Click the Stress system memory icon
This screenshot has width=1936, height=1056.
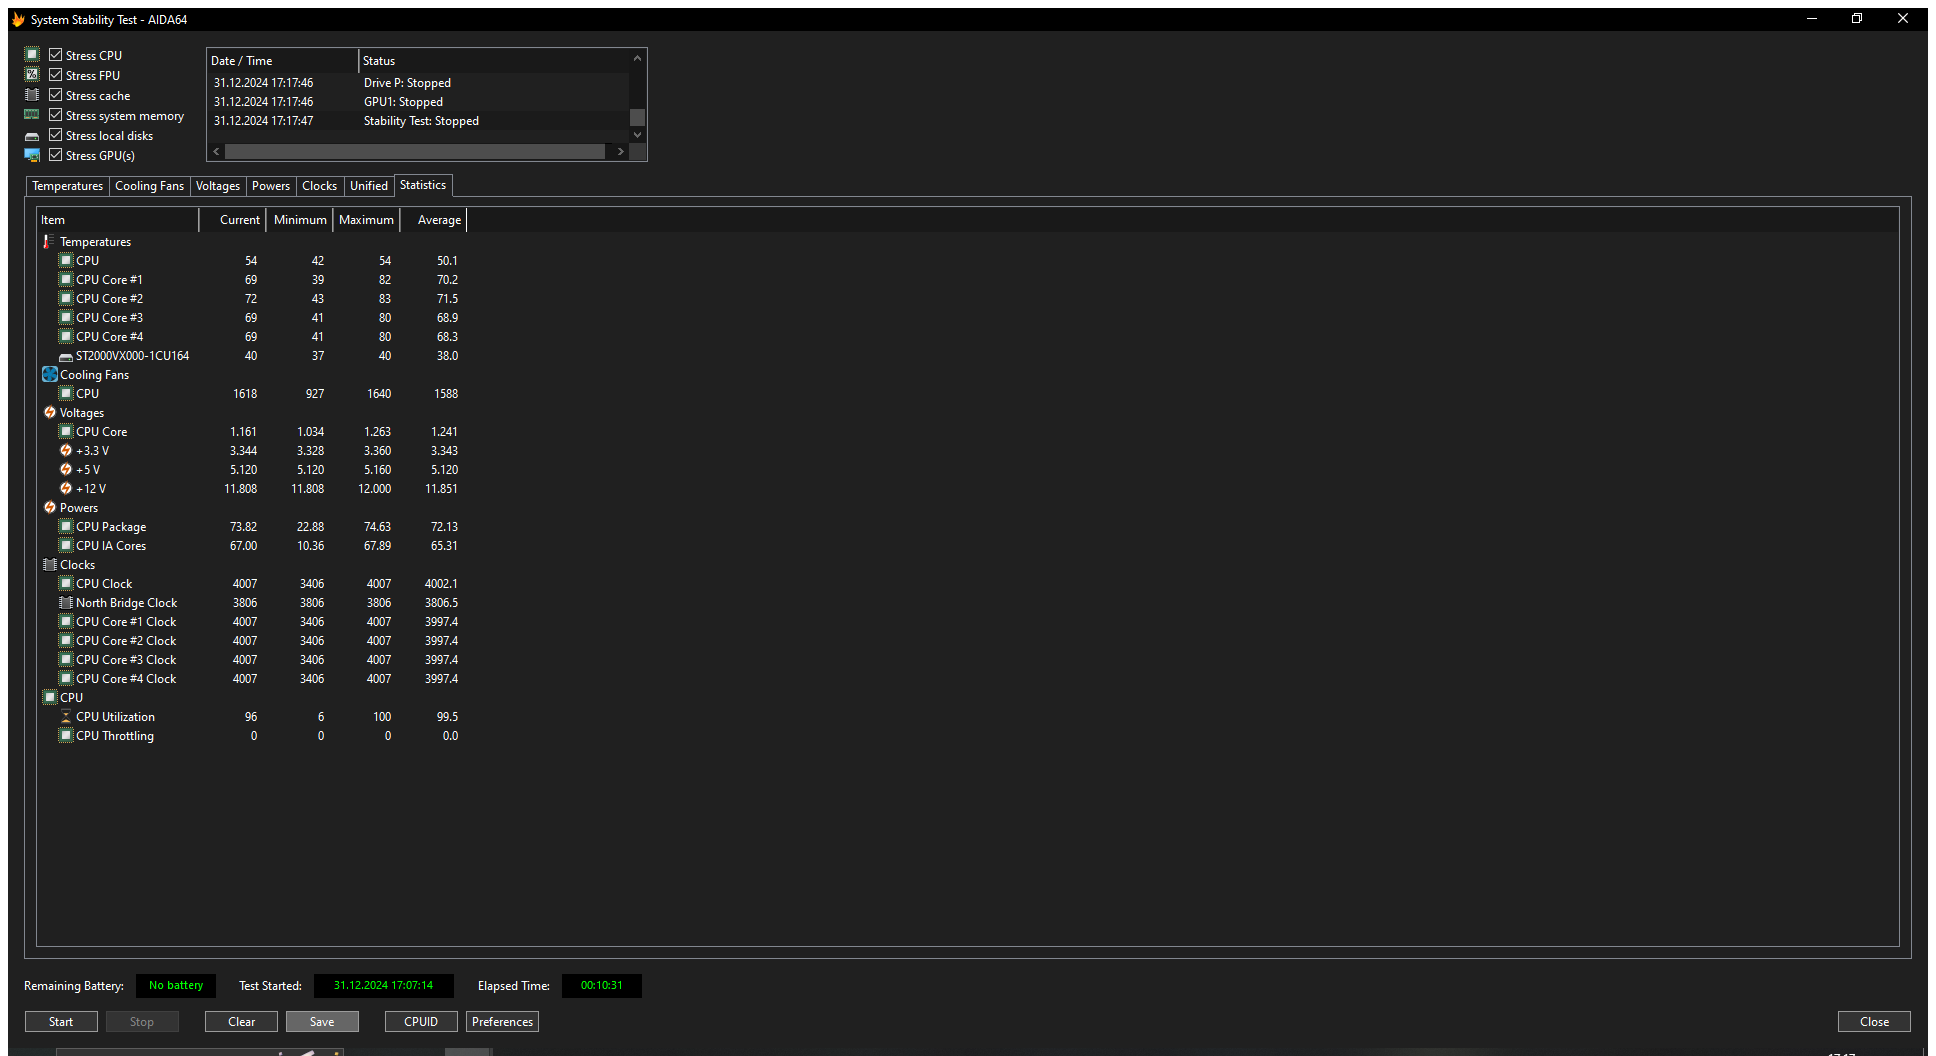click(x=32, y=115)
